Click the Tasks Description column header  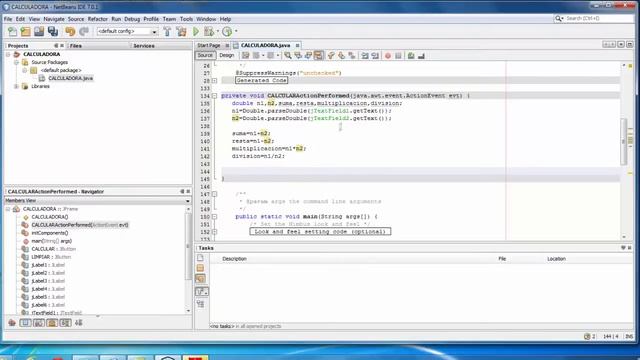coord(234,259)
